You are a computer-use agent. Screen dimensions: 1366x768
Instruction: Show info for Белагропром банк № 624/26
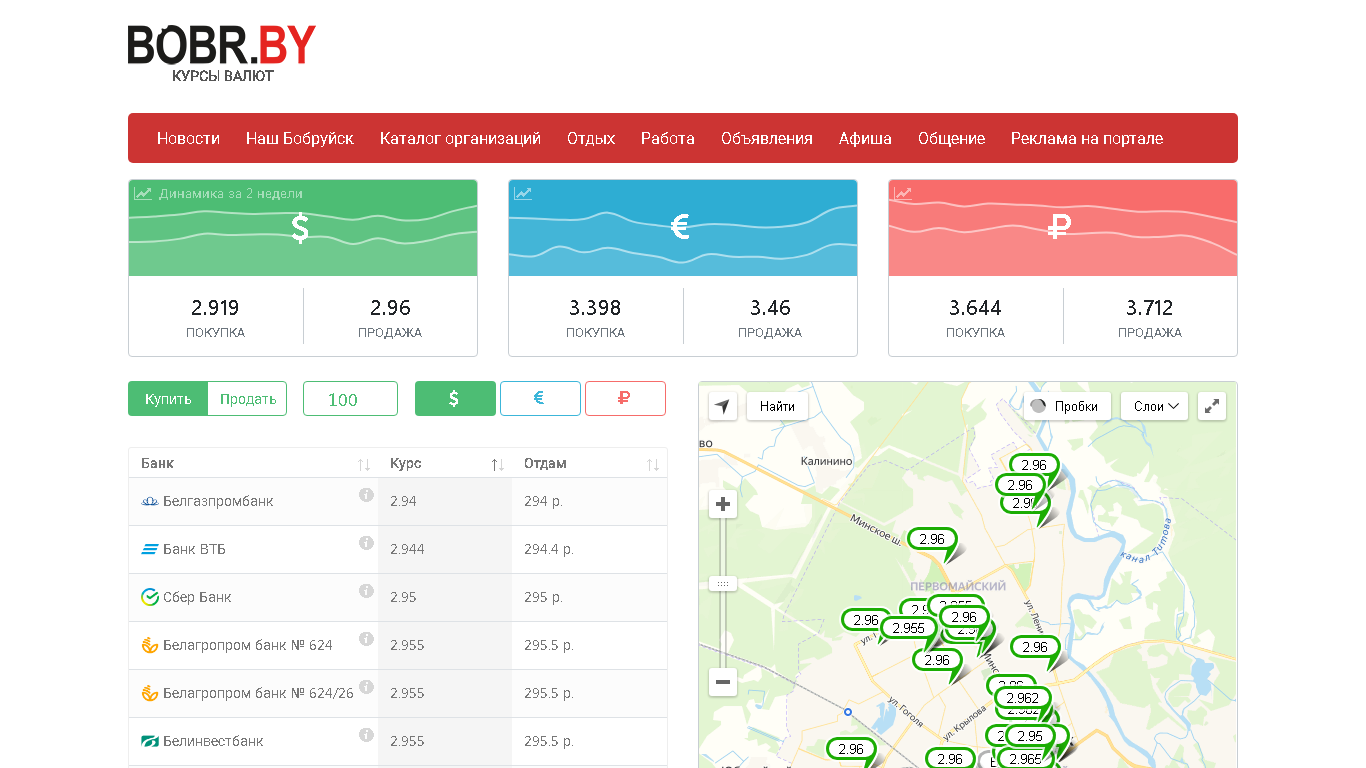(x=366, y=687)
